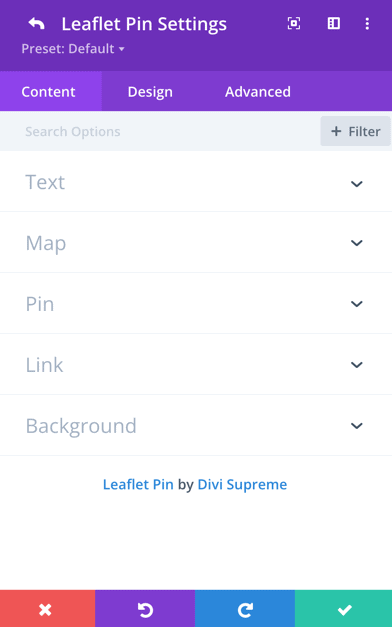Screen dimensions: 392x627
Task: Switch to the Advanced tab
Action: pyautogui.click(x=258, y=92)
